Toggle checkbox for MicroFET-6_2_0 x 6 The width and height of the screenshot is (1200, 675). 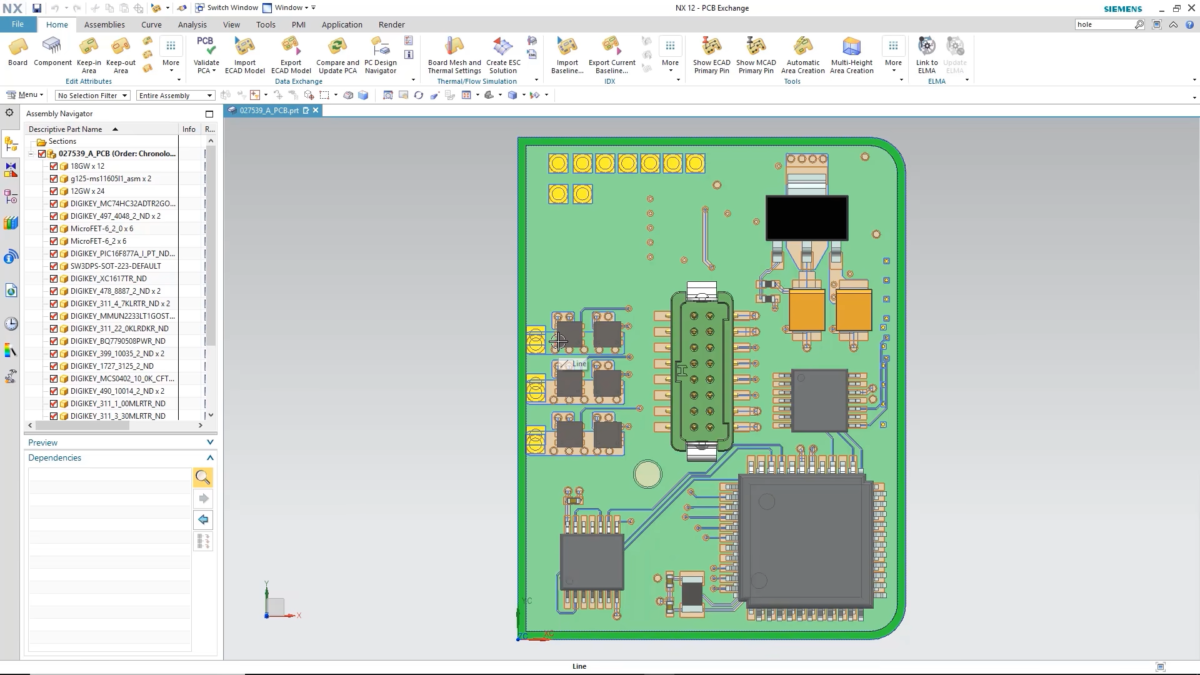[54, 228]
